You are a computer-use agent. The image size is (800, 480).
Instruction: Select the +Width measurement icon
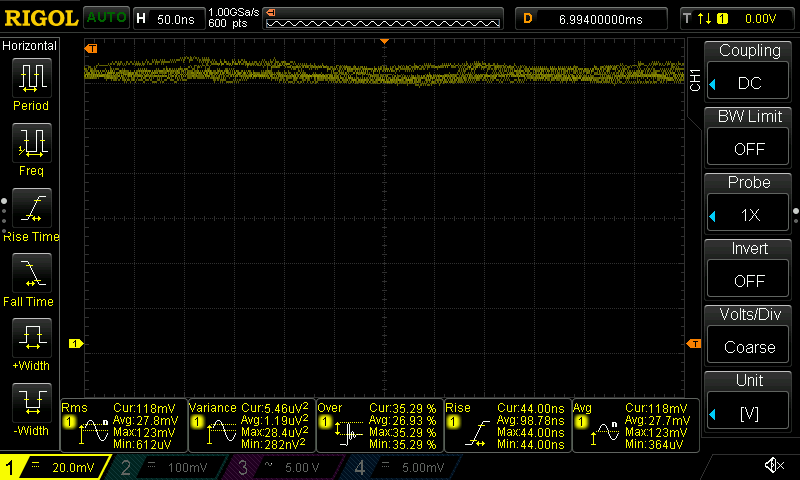point(32,338)
